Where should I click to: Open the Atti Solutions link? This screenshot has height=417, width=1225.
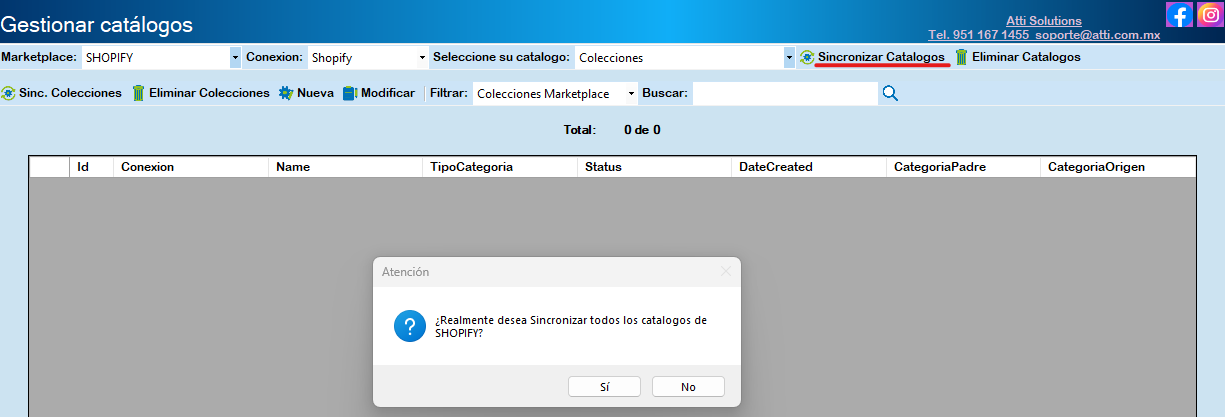point(1043,21)
